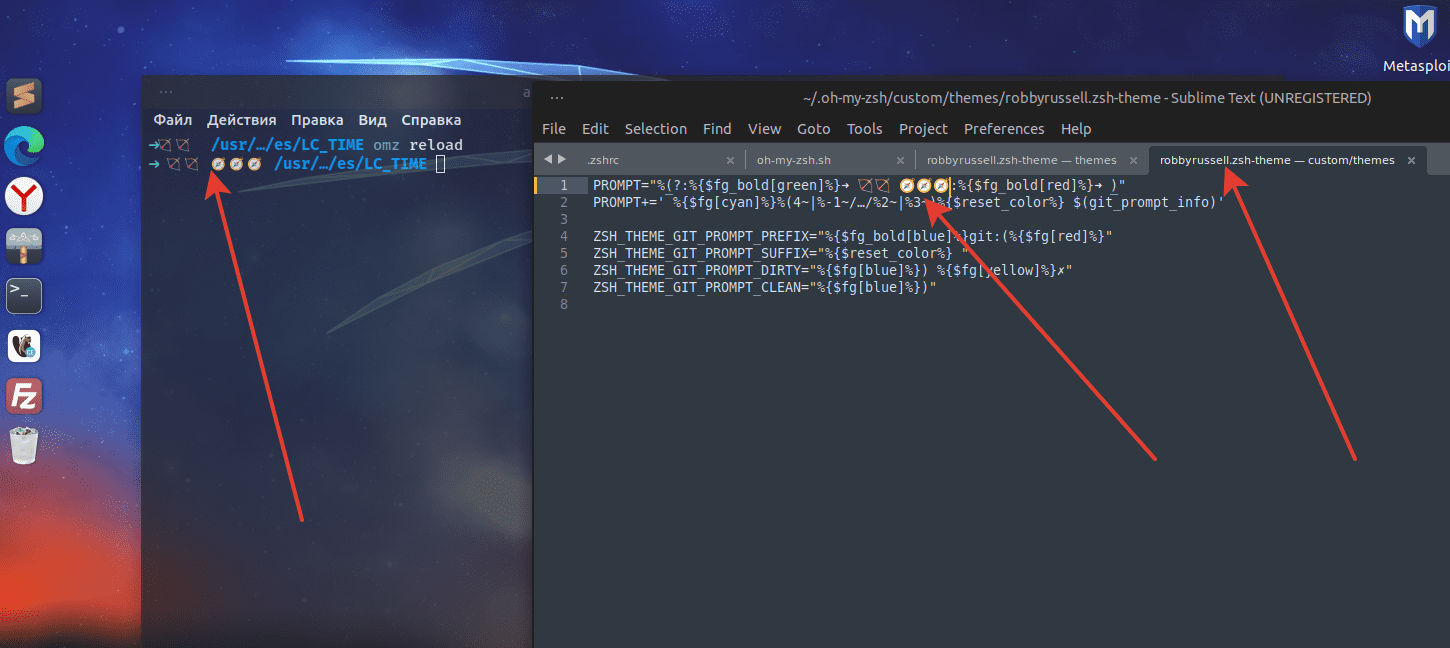Screen dimensions: 1450x648
Task: Open the Preferences menu in Sublime Text
Action: (1004, 129)
